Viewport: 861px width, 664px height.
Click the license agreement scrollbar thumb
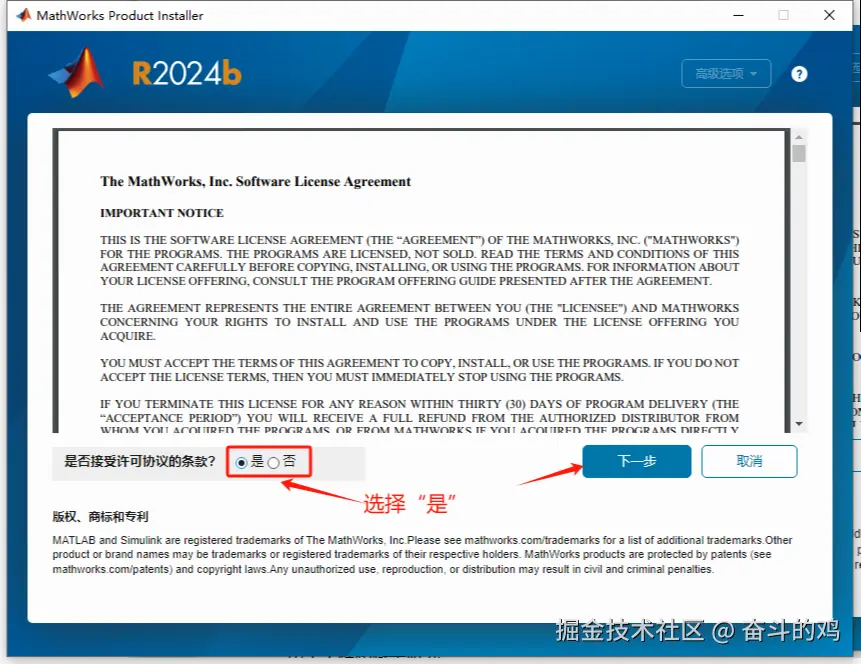pos(799,153)
